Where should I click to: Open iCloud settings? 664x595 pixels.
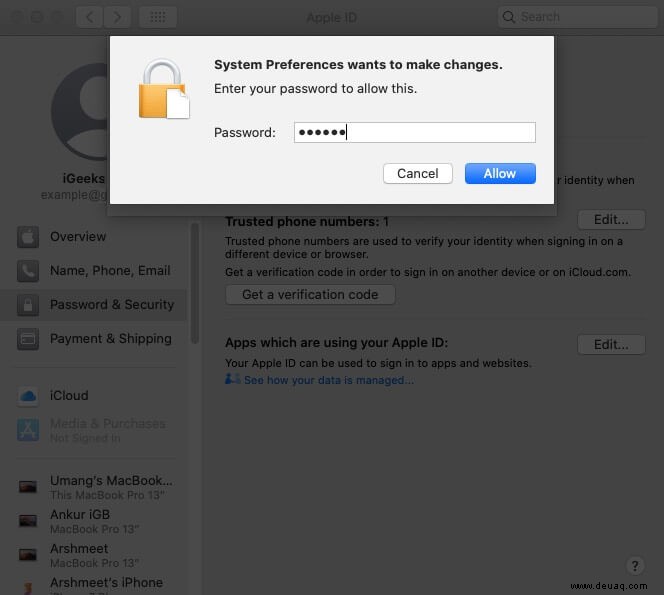[x=93, y=396]
